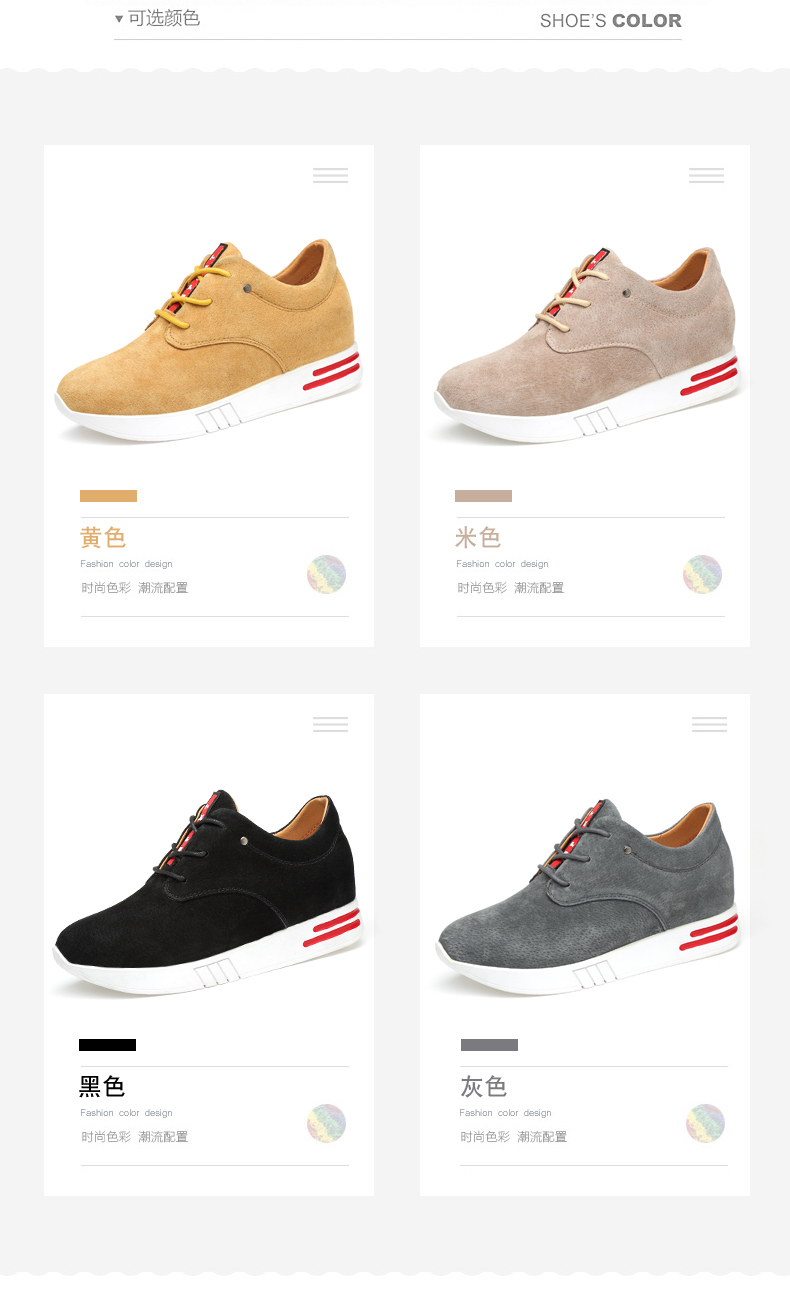The image size is (790, 1291).
Task: Click the hamburger lines icon on beige shoe card
Action: pos(706,175)
